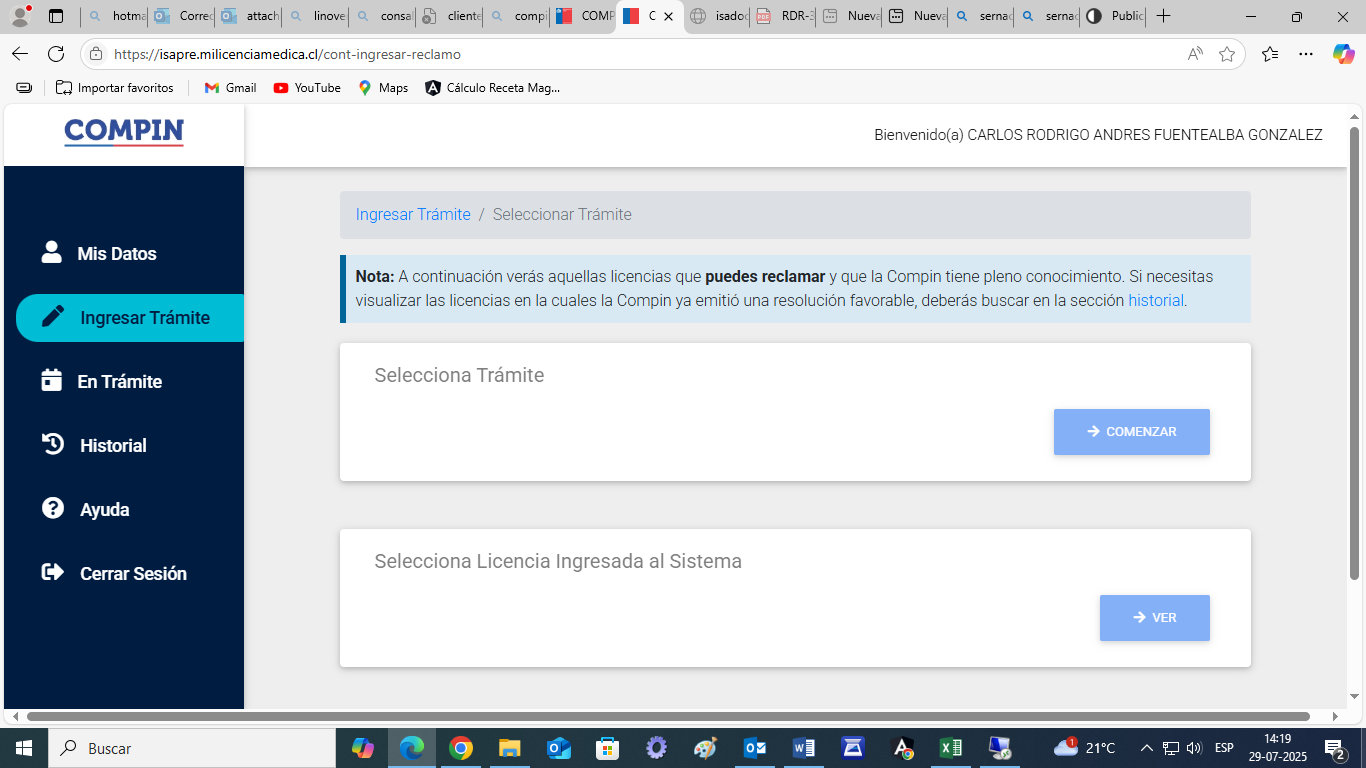This screenshot has height=768, width=1366.
Task: Click the Cerrar Sesión logout icon
Action: pos(50,573)
